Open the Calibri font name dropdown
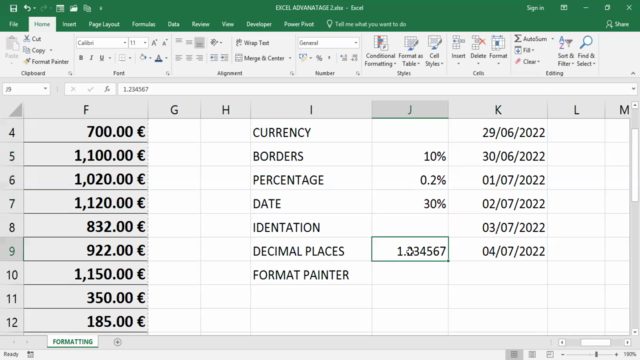The height and width of the screenshot is (360, 640). click(124, 43)
